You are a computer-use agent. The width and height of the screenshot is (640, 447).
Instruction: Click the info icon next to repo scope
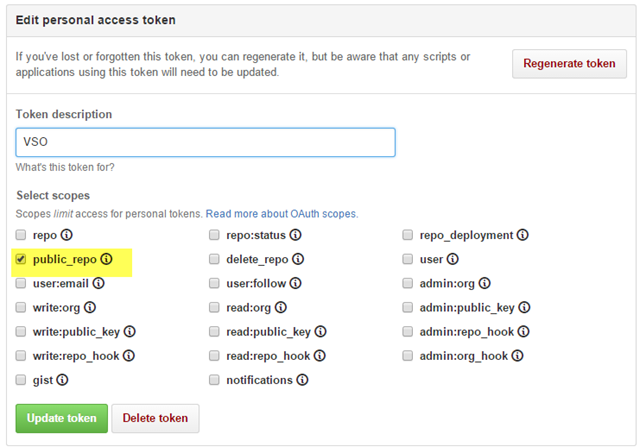(x=67, y=235)
